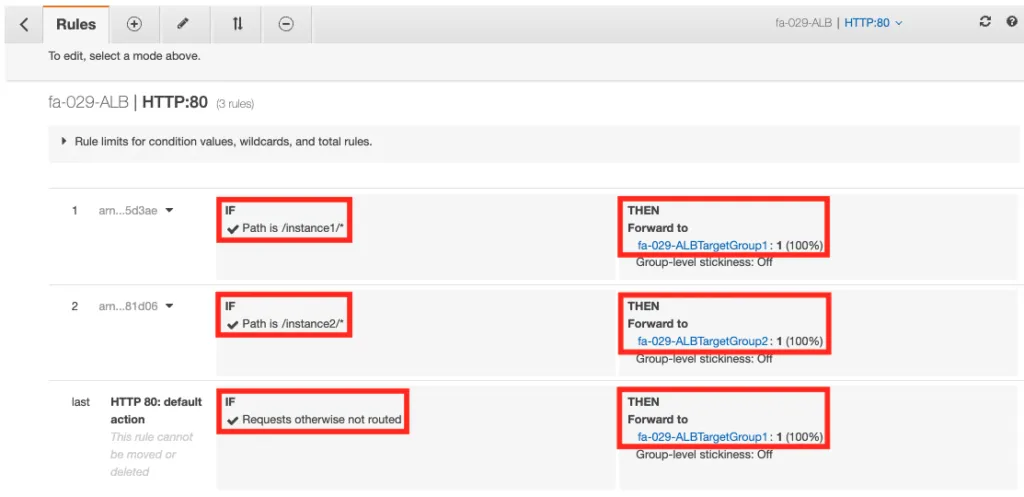Click 'Group-level stickiness: Off' under rule 2

pyautogui.click(x=704, y=359)
